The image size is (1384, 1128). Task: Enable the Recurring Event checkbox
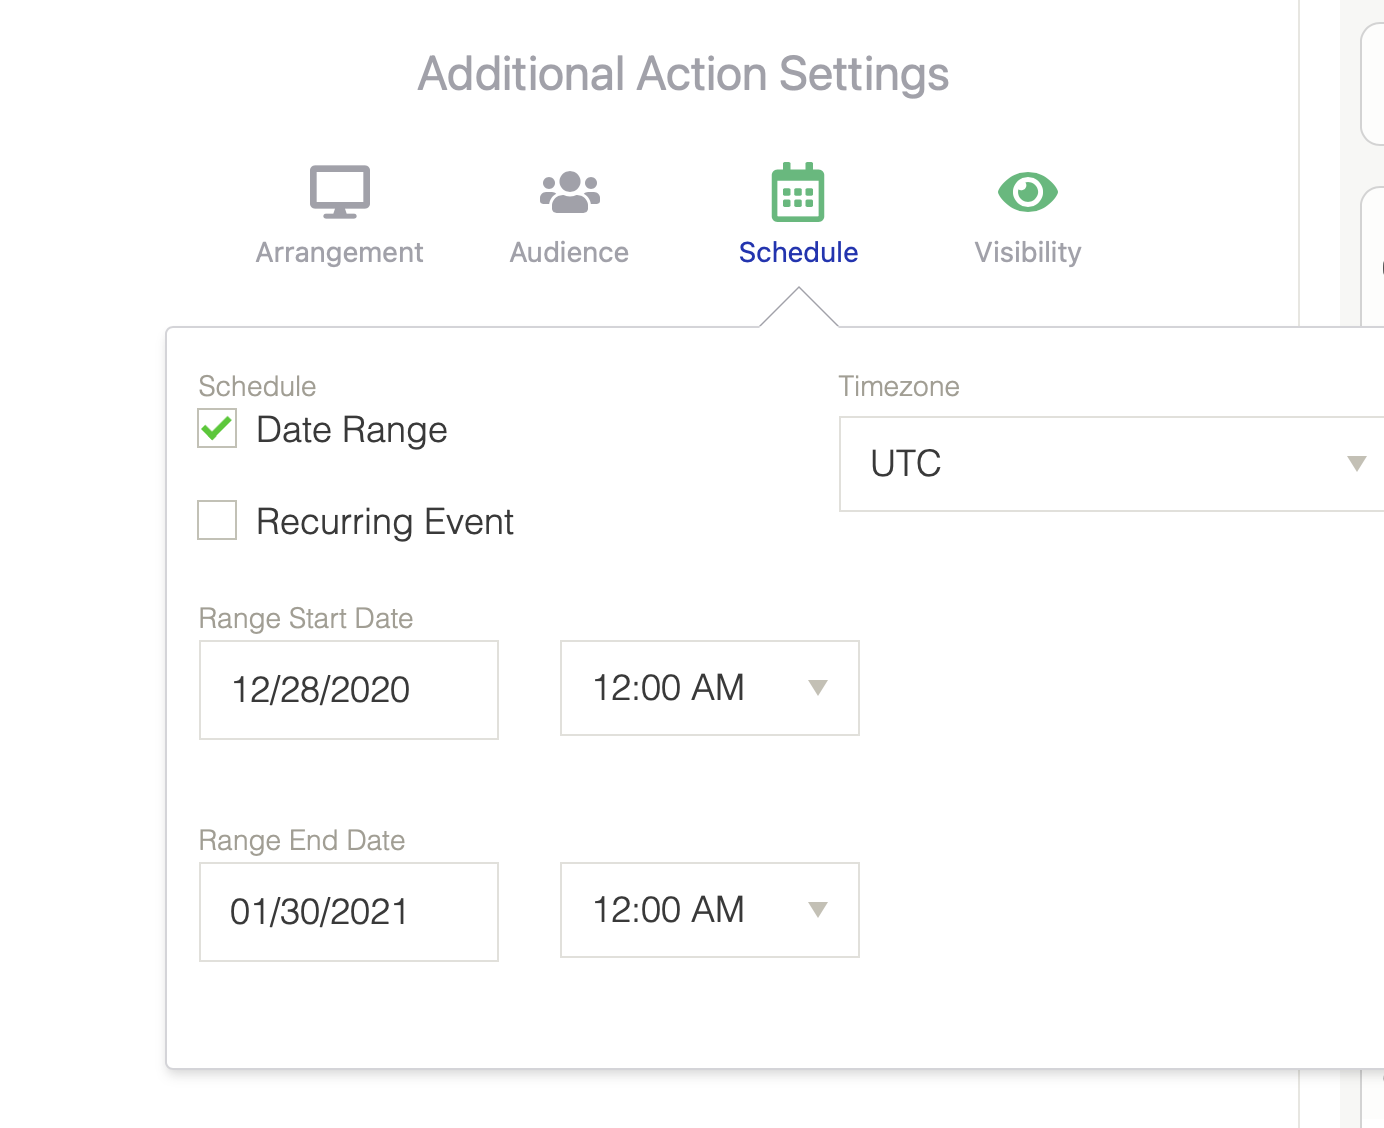click(217, 520)
